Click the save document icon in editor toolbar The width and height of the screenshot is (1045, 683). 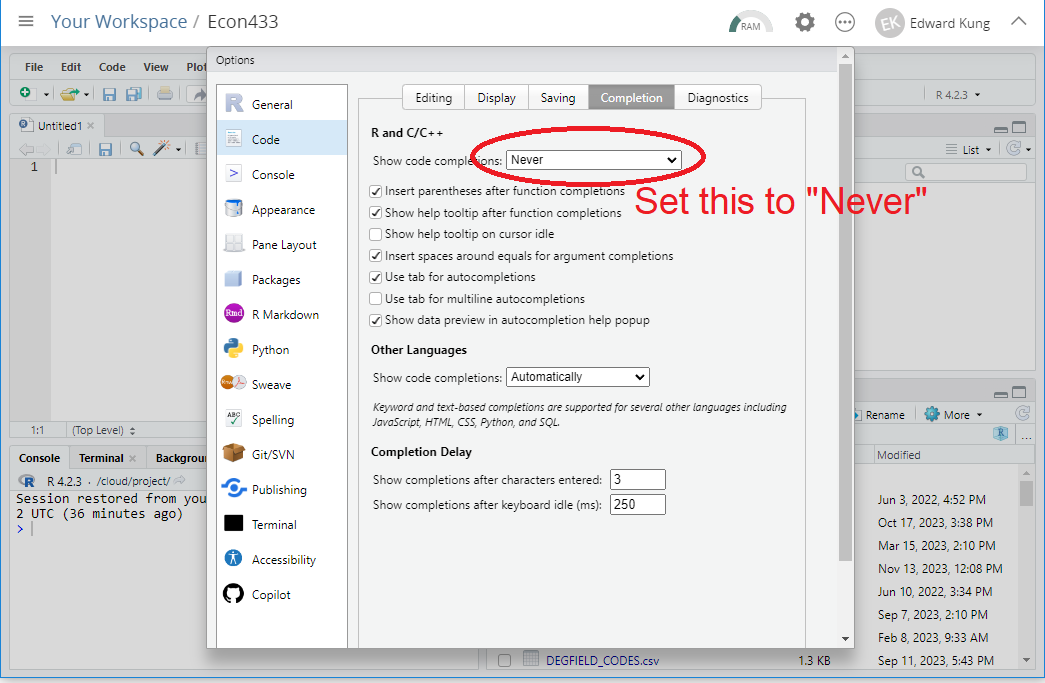105,149
